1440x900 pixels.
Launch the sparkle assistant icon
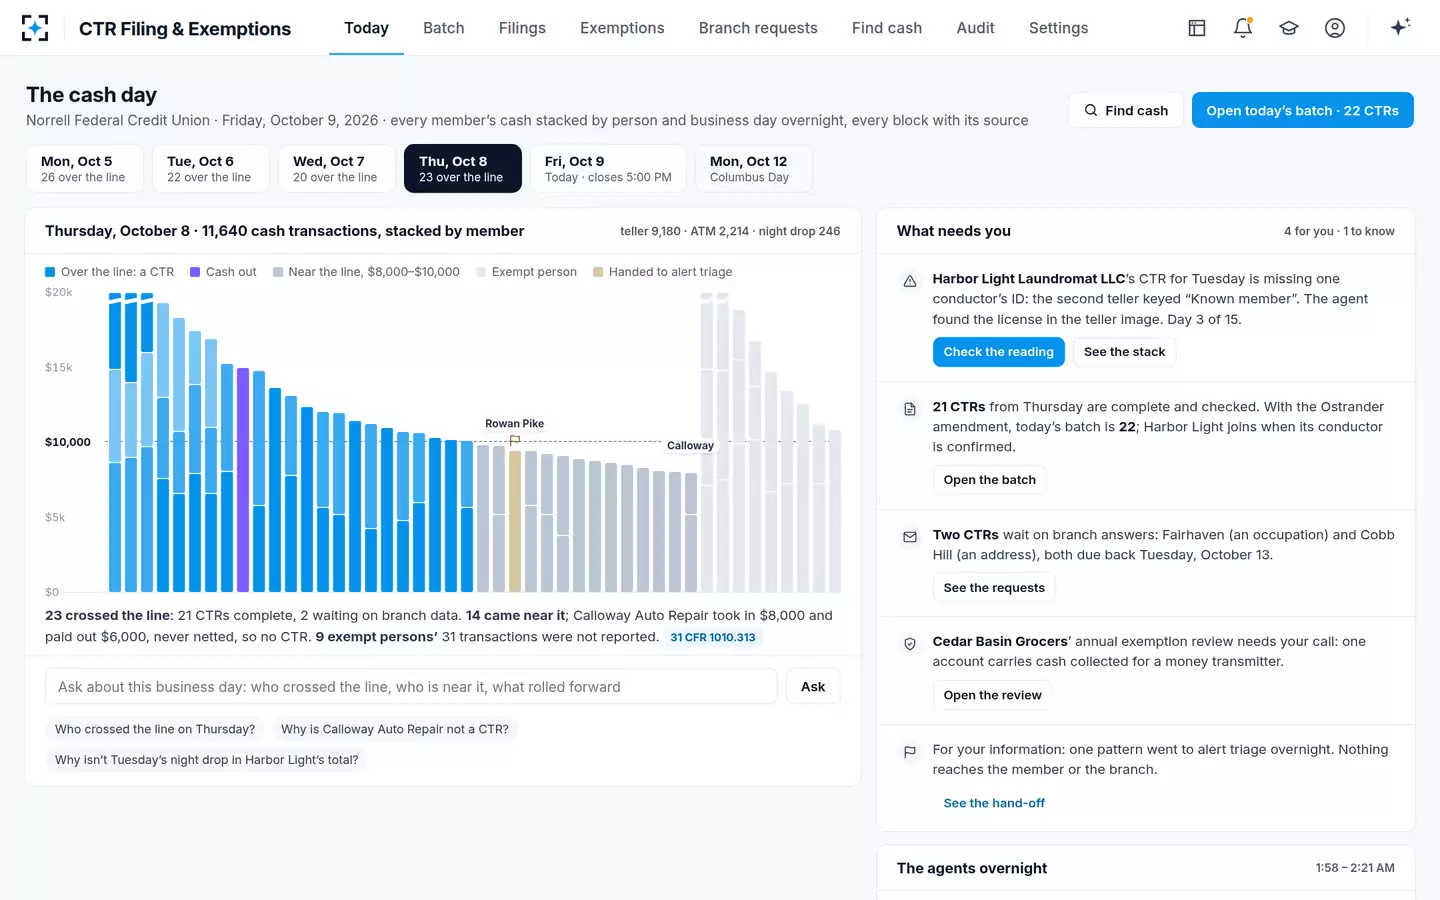tap(1400, 27)
